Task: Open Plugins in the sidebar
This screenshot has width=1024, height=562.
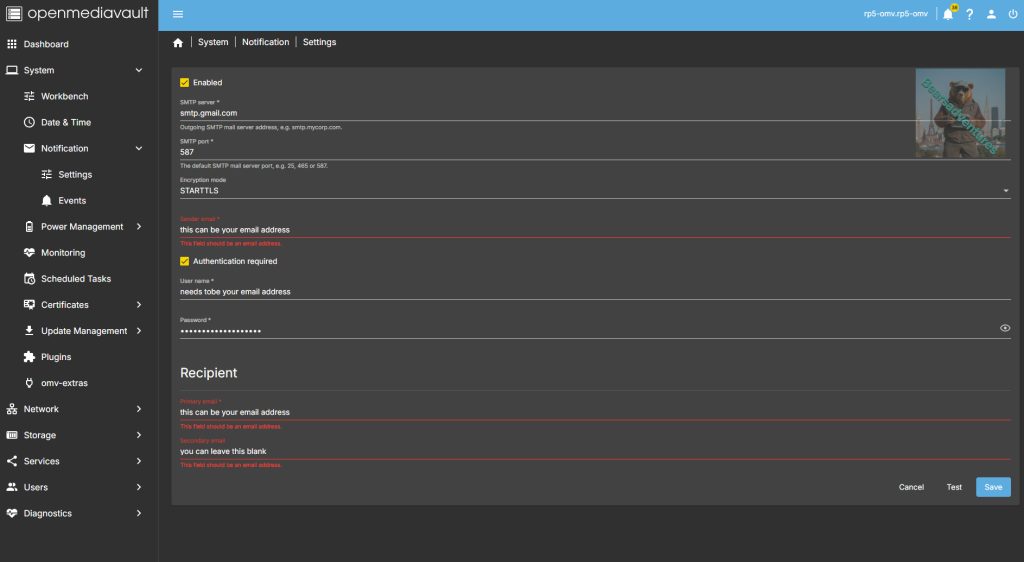Action: tap(56, 357)
